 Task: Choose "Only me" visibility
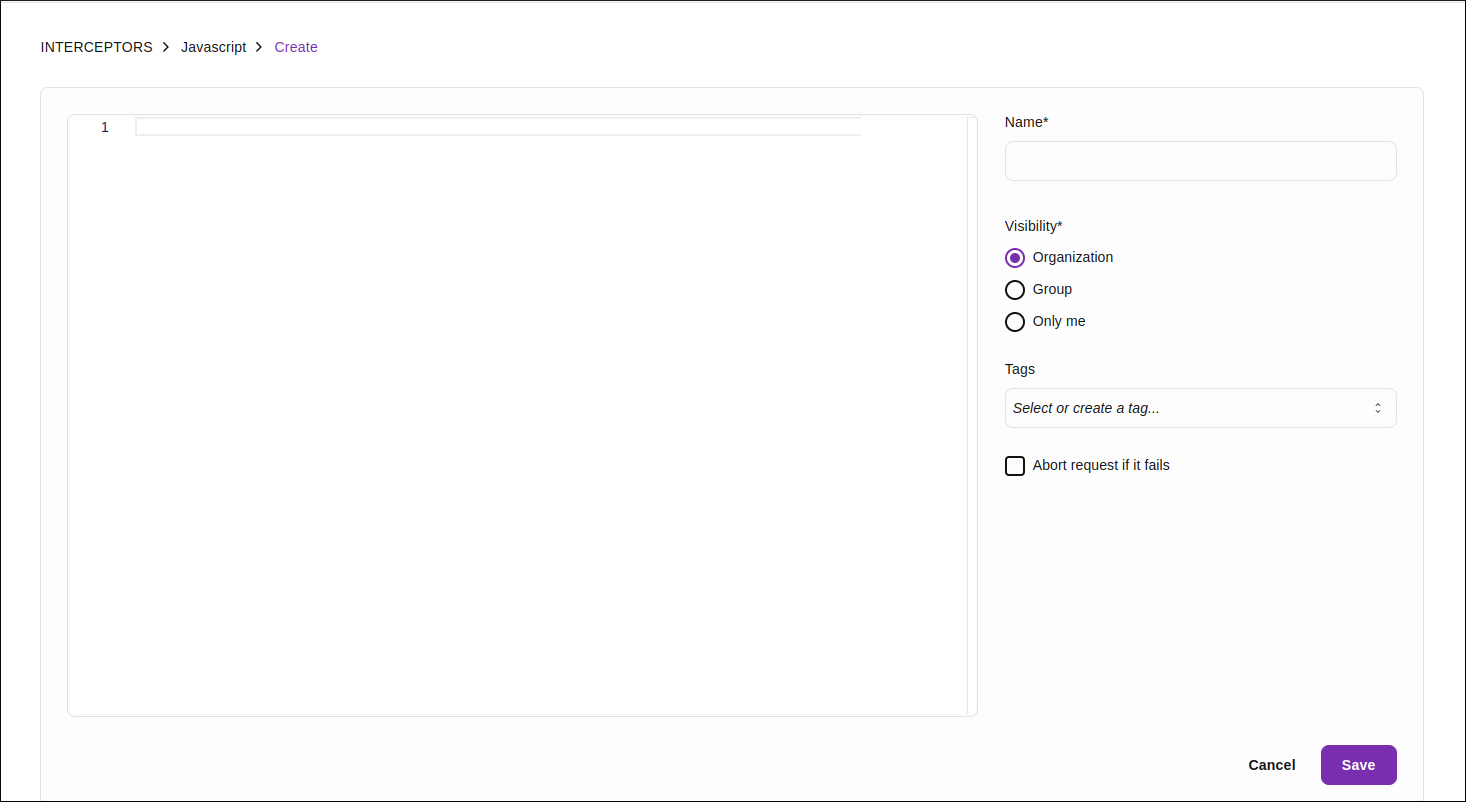(1015, 321)
